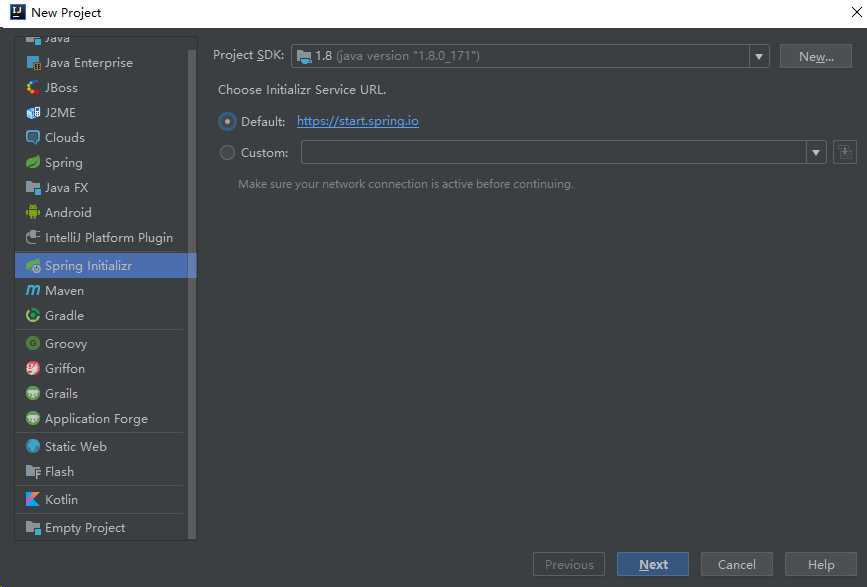Screen dimensions: 867x587
Task: Click the Groovy project icon
Action: point(33,343)
